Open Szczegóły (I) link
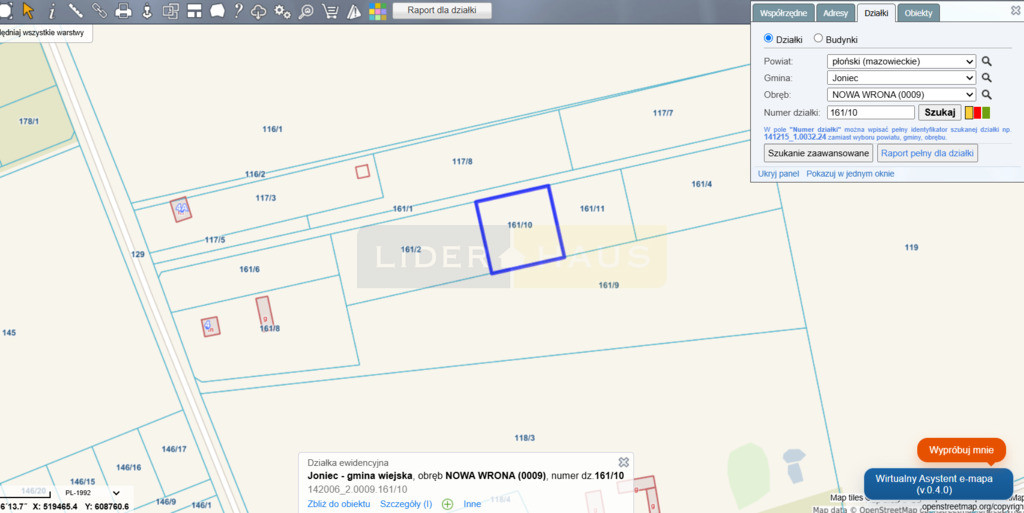1024x513 pixels. [406, 504]
